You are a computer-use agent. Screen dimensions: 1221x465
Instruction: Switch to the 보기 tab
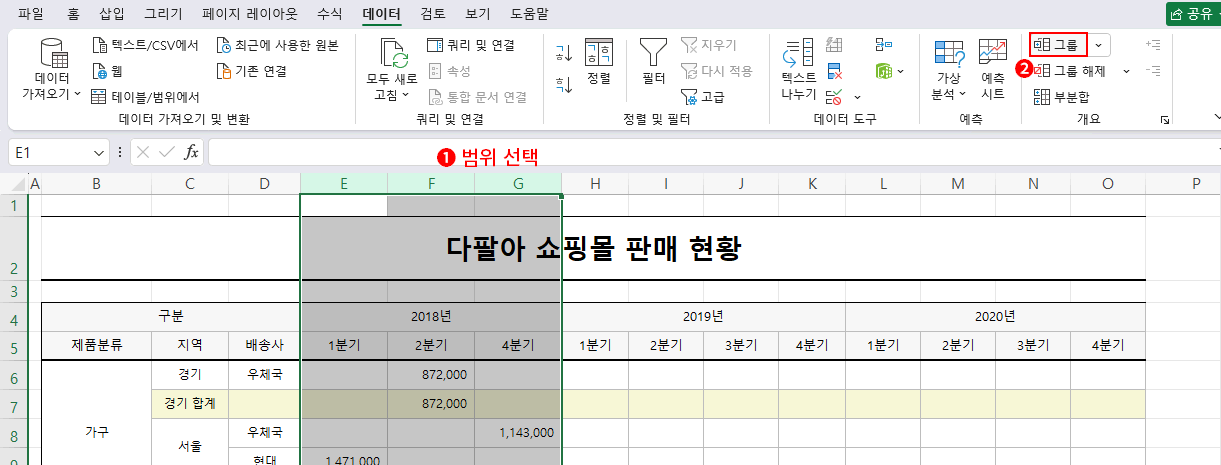click(x=477, y=14)
